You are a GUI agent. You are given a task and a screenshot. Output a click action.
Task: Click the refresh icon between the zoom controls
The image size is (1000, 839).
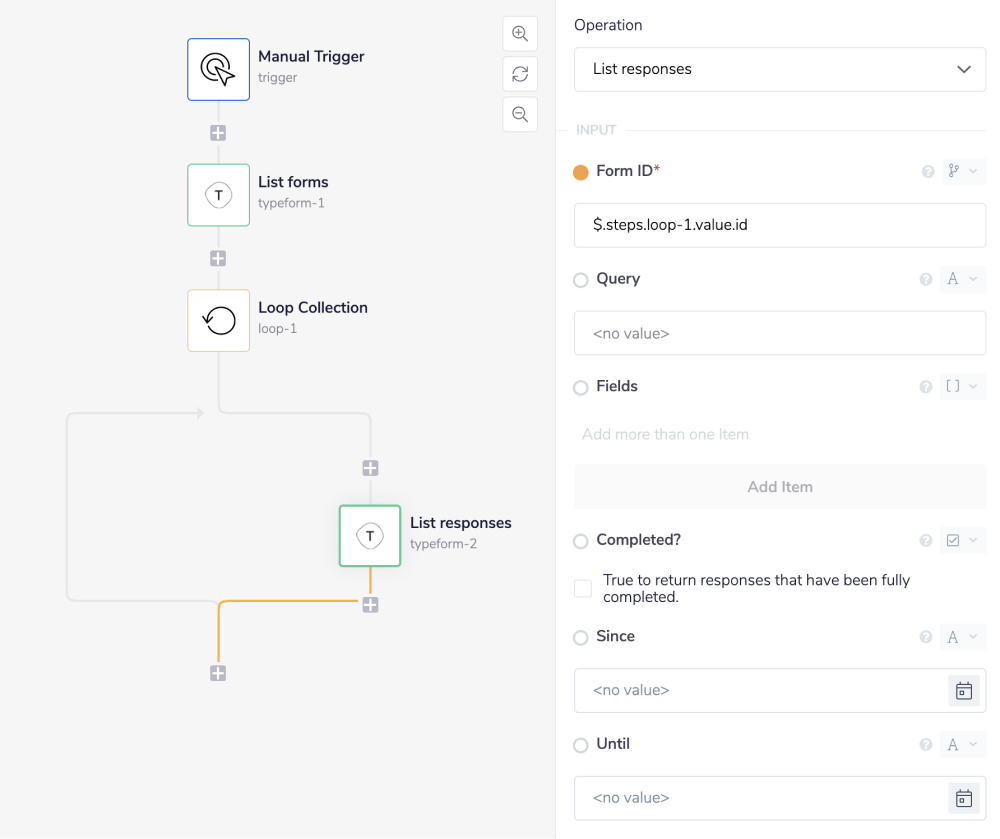click(x=519, y=73)
